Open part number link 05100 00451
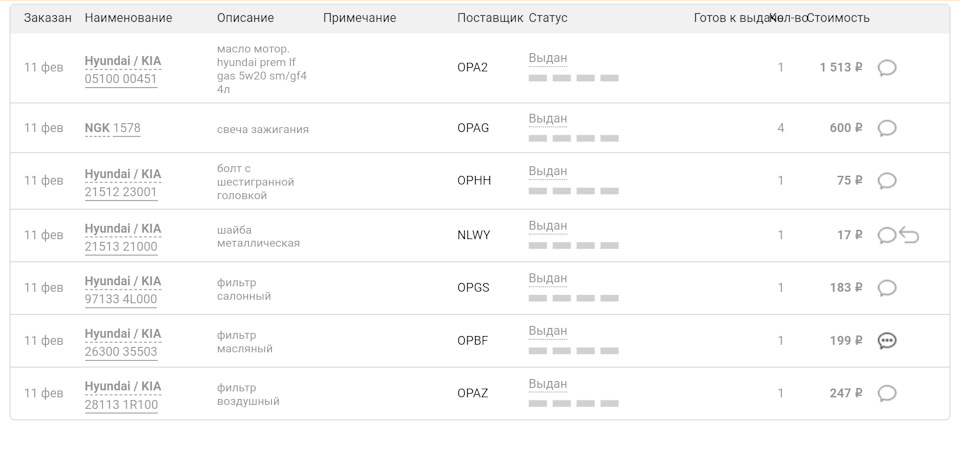This screenshot has height=463, width=960. click(x=121, y=79)
